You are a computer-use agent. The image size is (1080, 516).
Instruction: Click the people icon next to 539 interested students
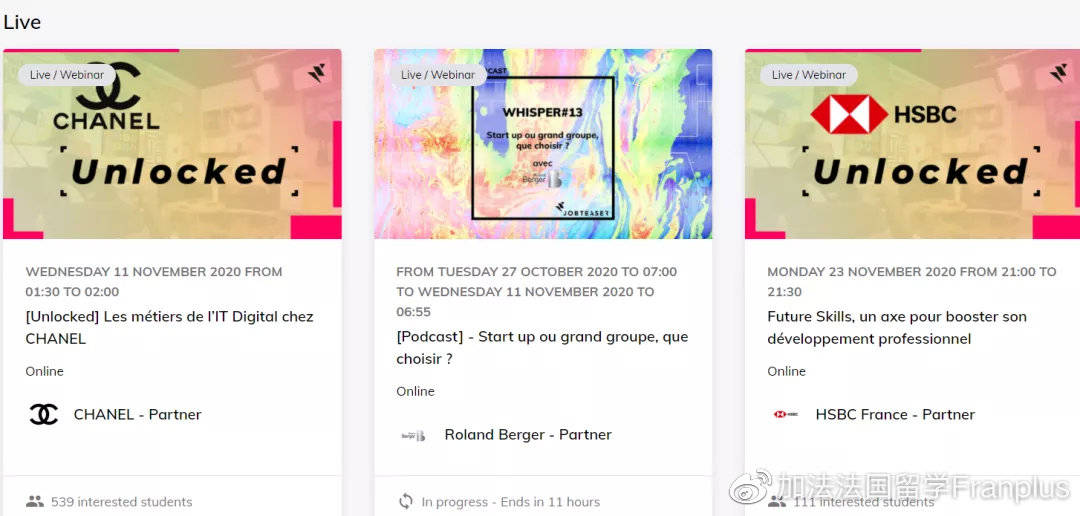34,502
